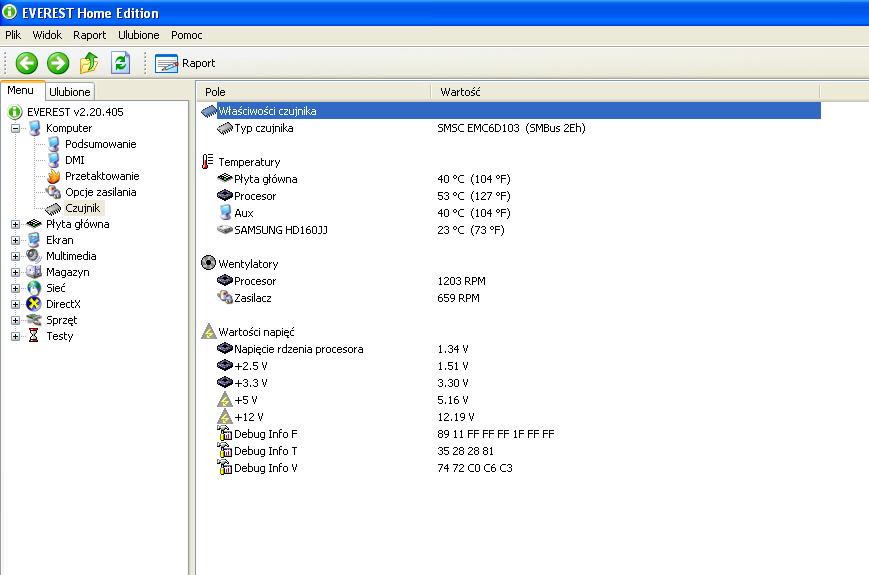Image resolution: width=869 pixels, height=575 pixels.
Task: Click the value 53 °C (127 °F)
Action: pos(474,196)
